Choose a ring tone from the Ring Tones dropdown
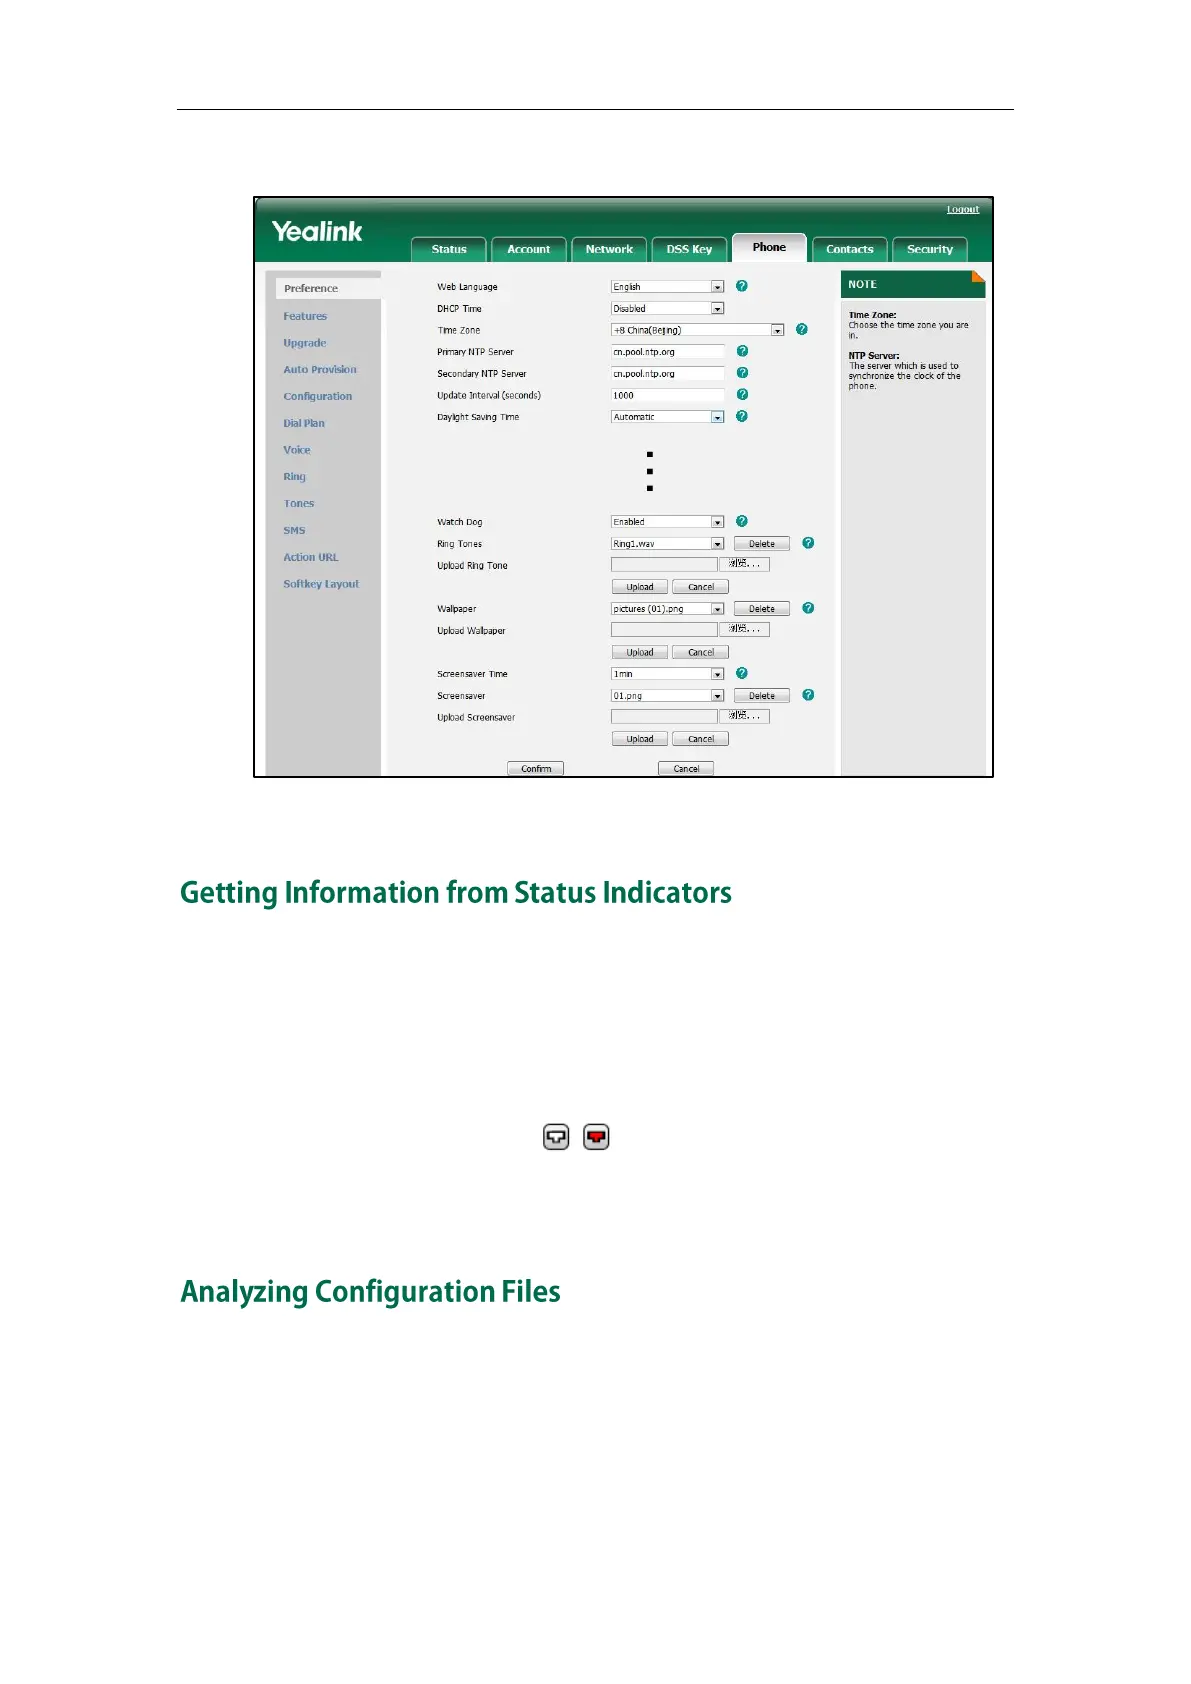 click(667, 544)
